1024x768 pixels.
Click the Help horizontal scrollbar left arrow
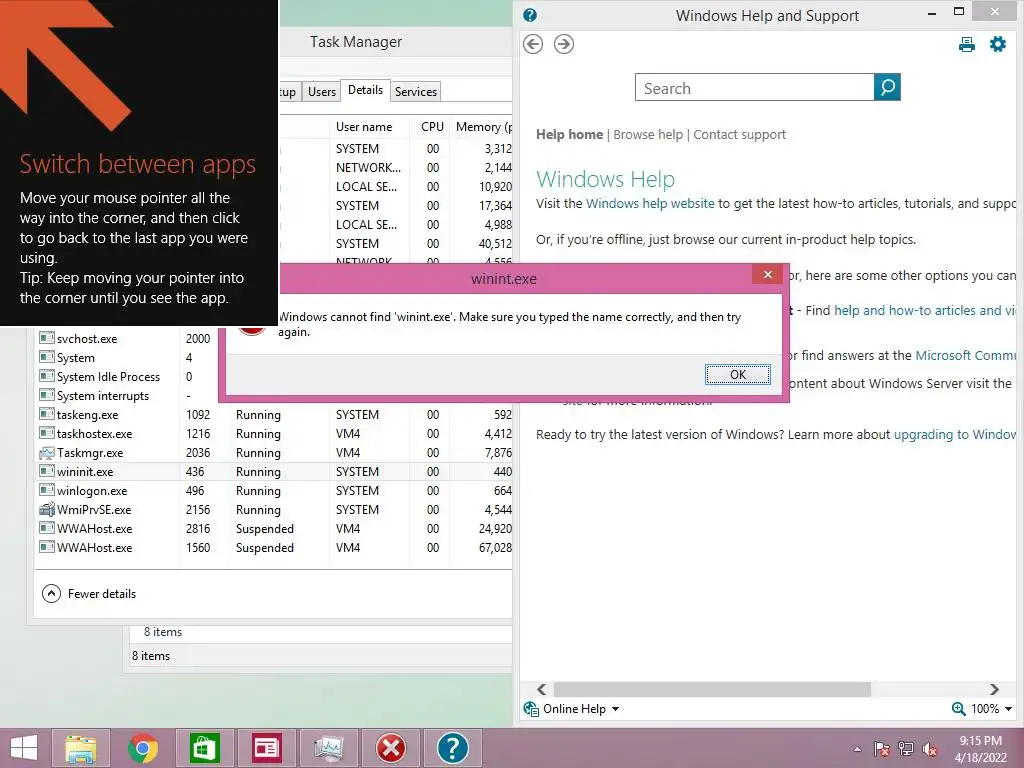(x=541, y=689)
